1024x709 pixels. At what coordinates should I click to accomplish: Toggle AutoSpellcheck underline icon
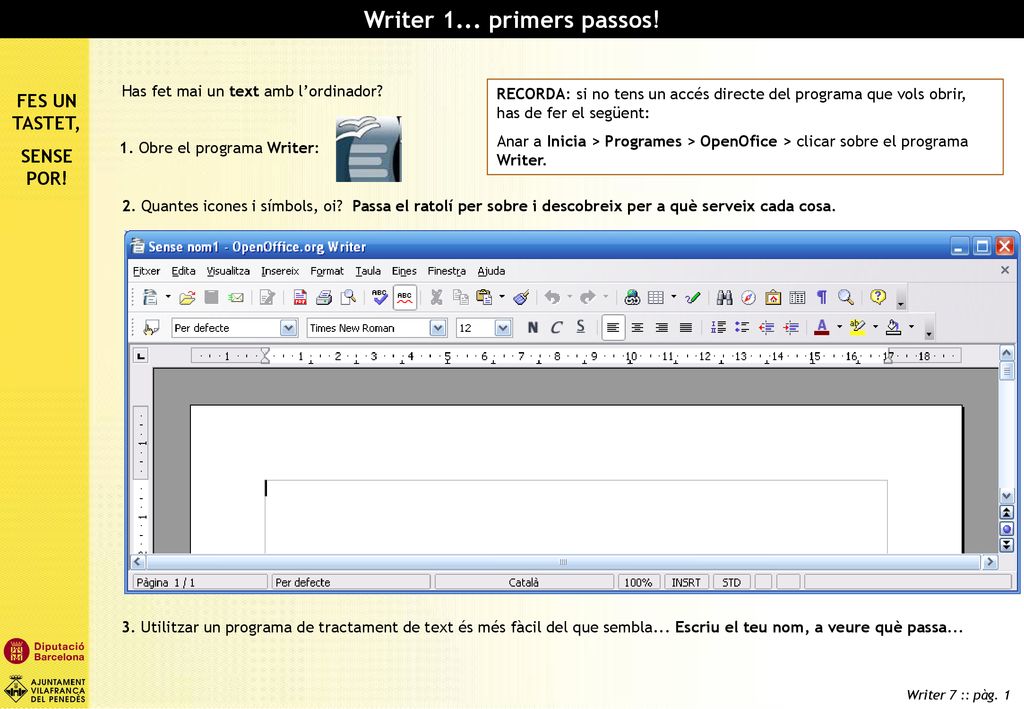pyautogui.click(x=405, y=298)
